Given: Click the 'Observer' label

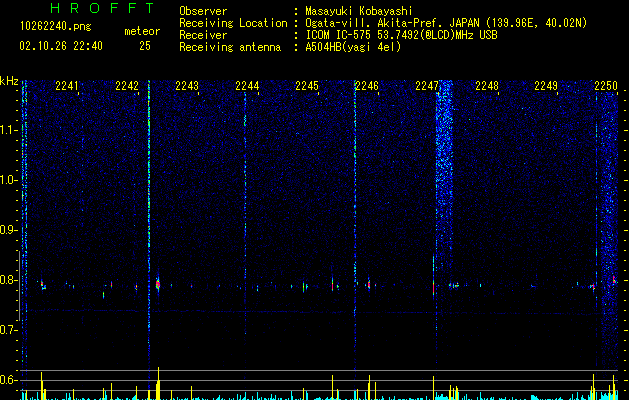Looking at the screenshot, I should click(203, 11).
